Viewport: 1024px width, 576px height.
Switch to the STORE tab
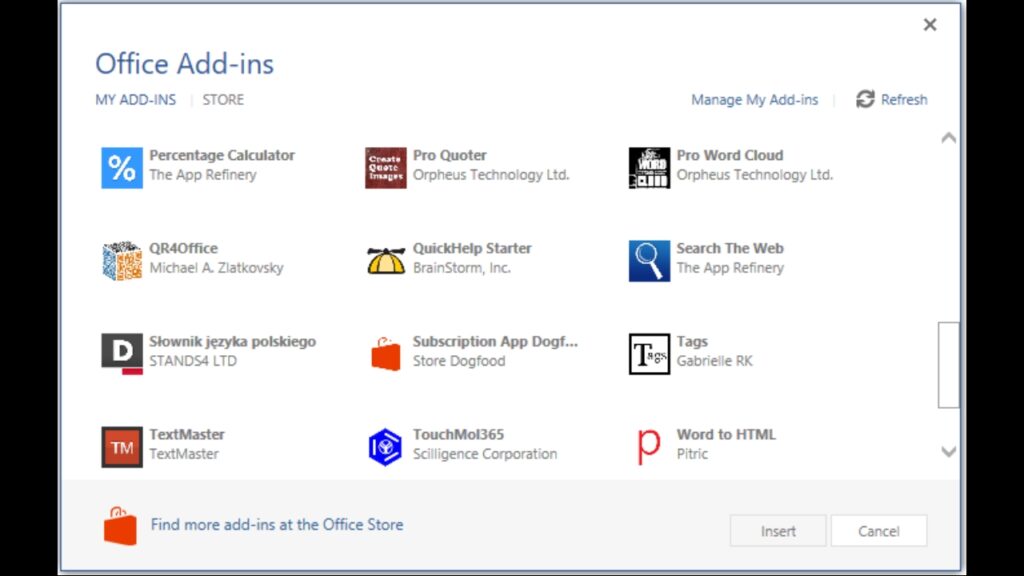[222, 99]
